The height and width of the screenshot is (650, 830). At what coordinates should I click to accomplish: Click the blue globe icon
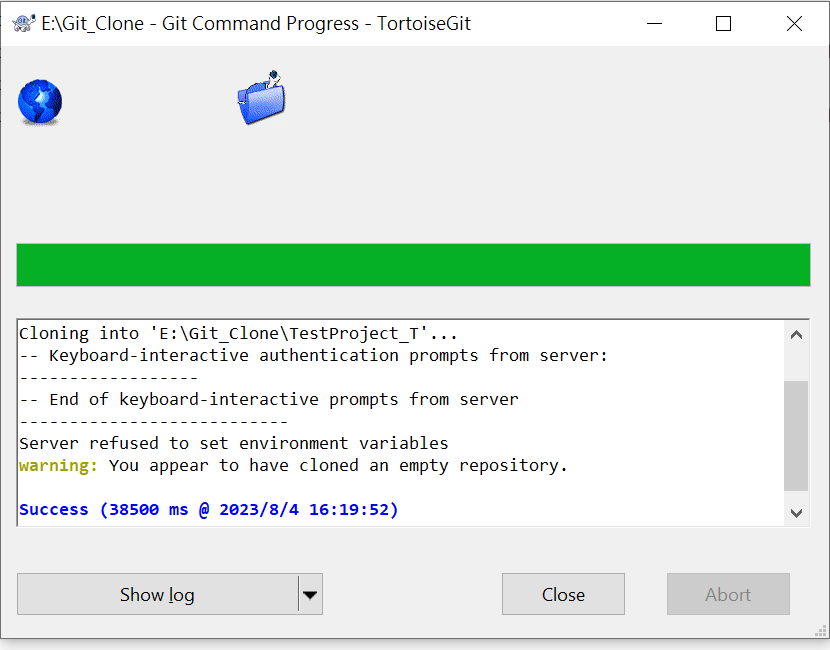[40, 102]
